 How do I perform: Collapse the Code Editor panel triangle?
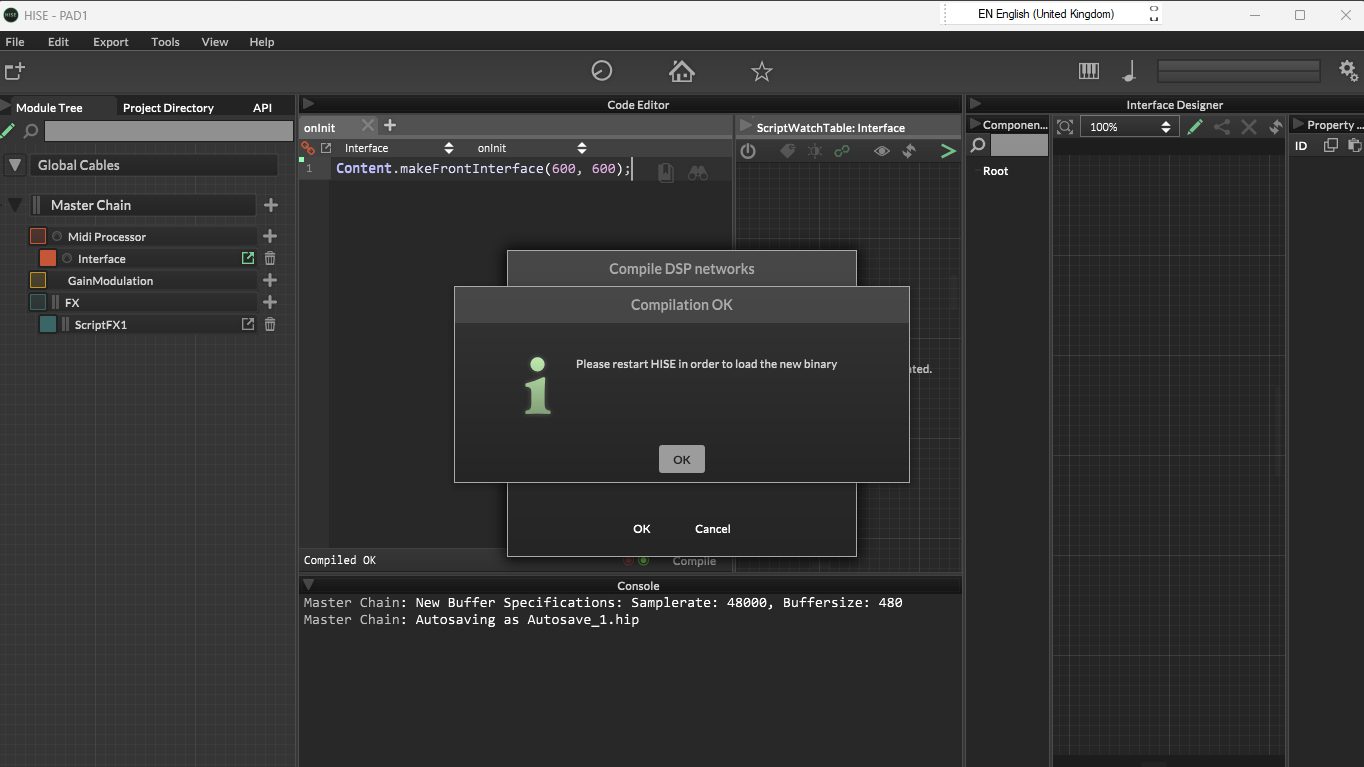[x=309, y=104]
